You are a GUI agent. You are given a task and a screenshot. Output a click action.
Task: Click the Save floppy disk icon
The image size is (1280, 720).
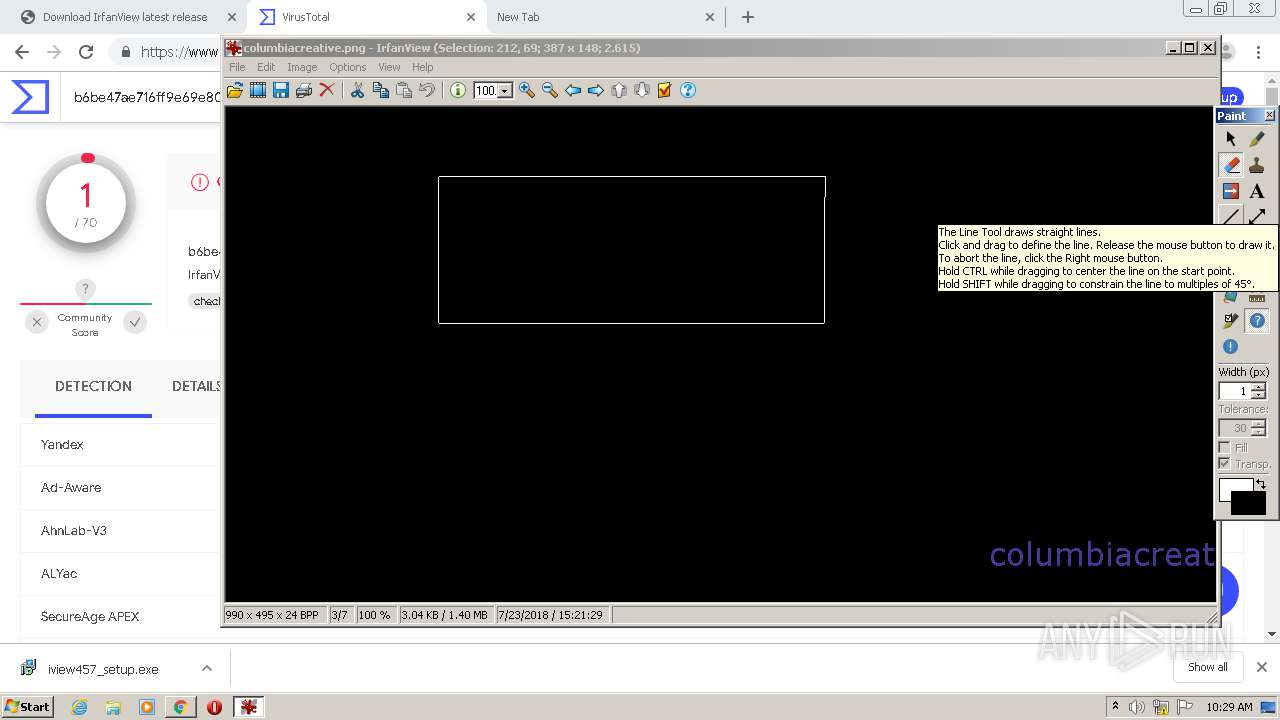pos(281,90)
